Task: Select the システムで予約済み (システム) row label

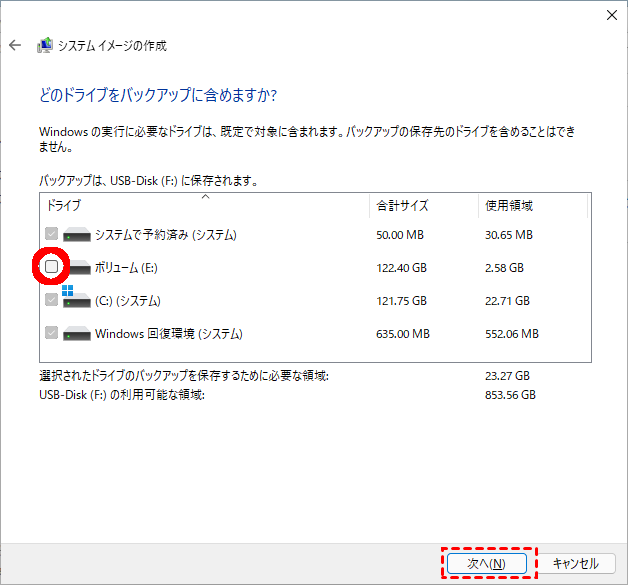Action: [x=165, y=235]
